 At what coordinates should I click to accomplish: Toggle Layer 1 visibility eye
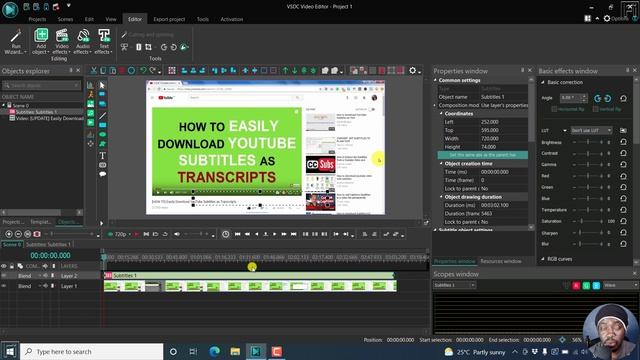4,286
